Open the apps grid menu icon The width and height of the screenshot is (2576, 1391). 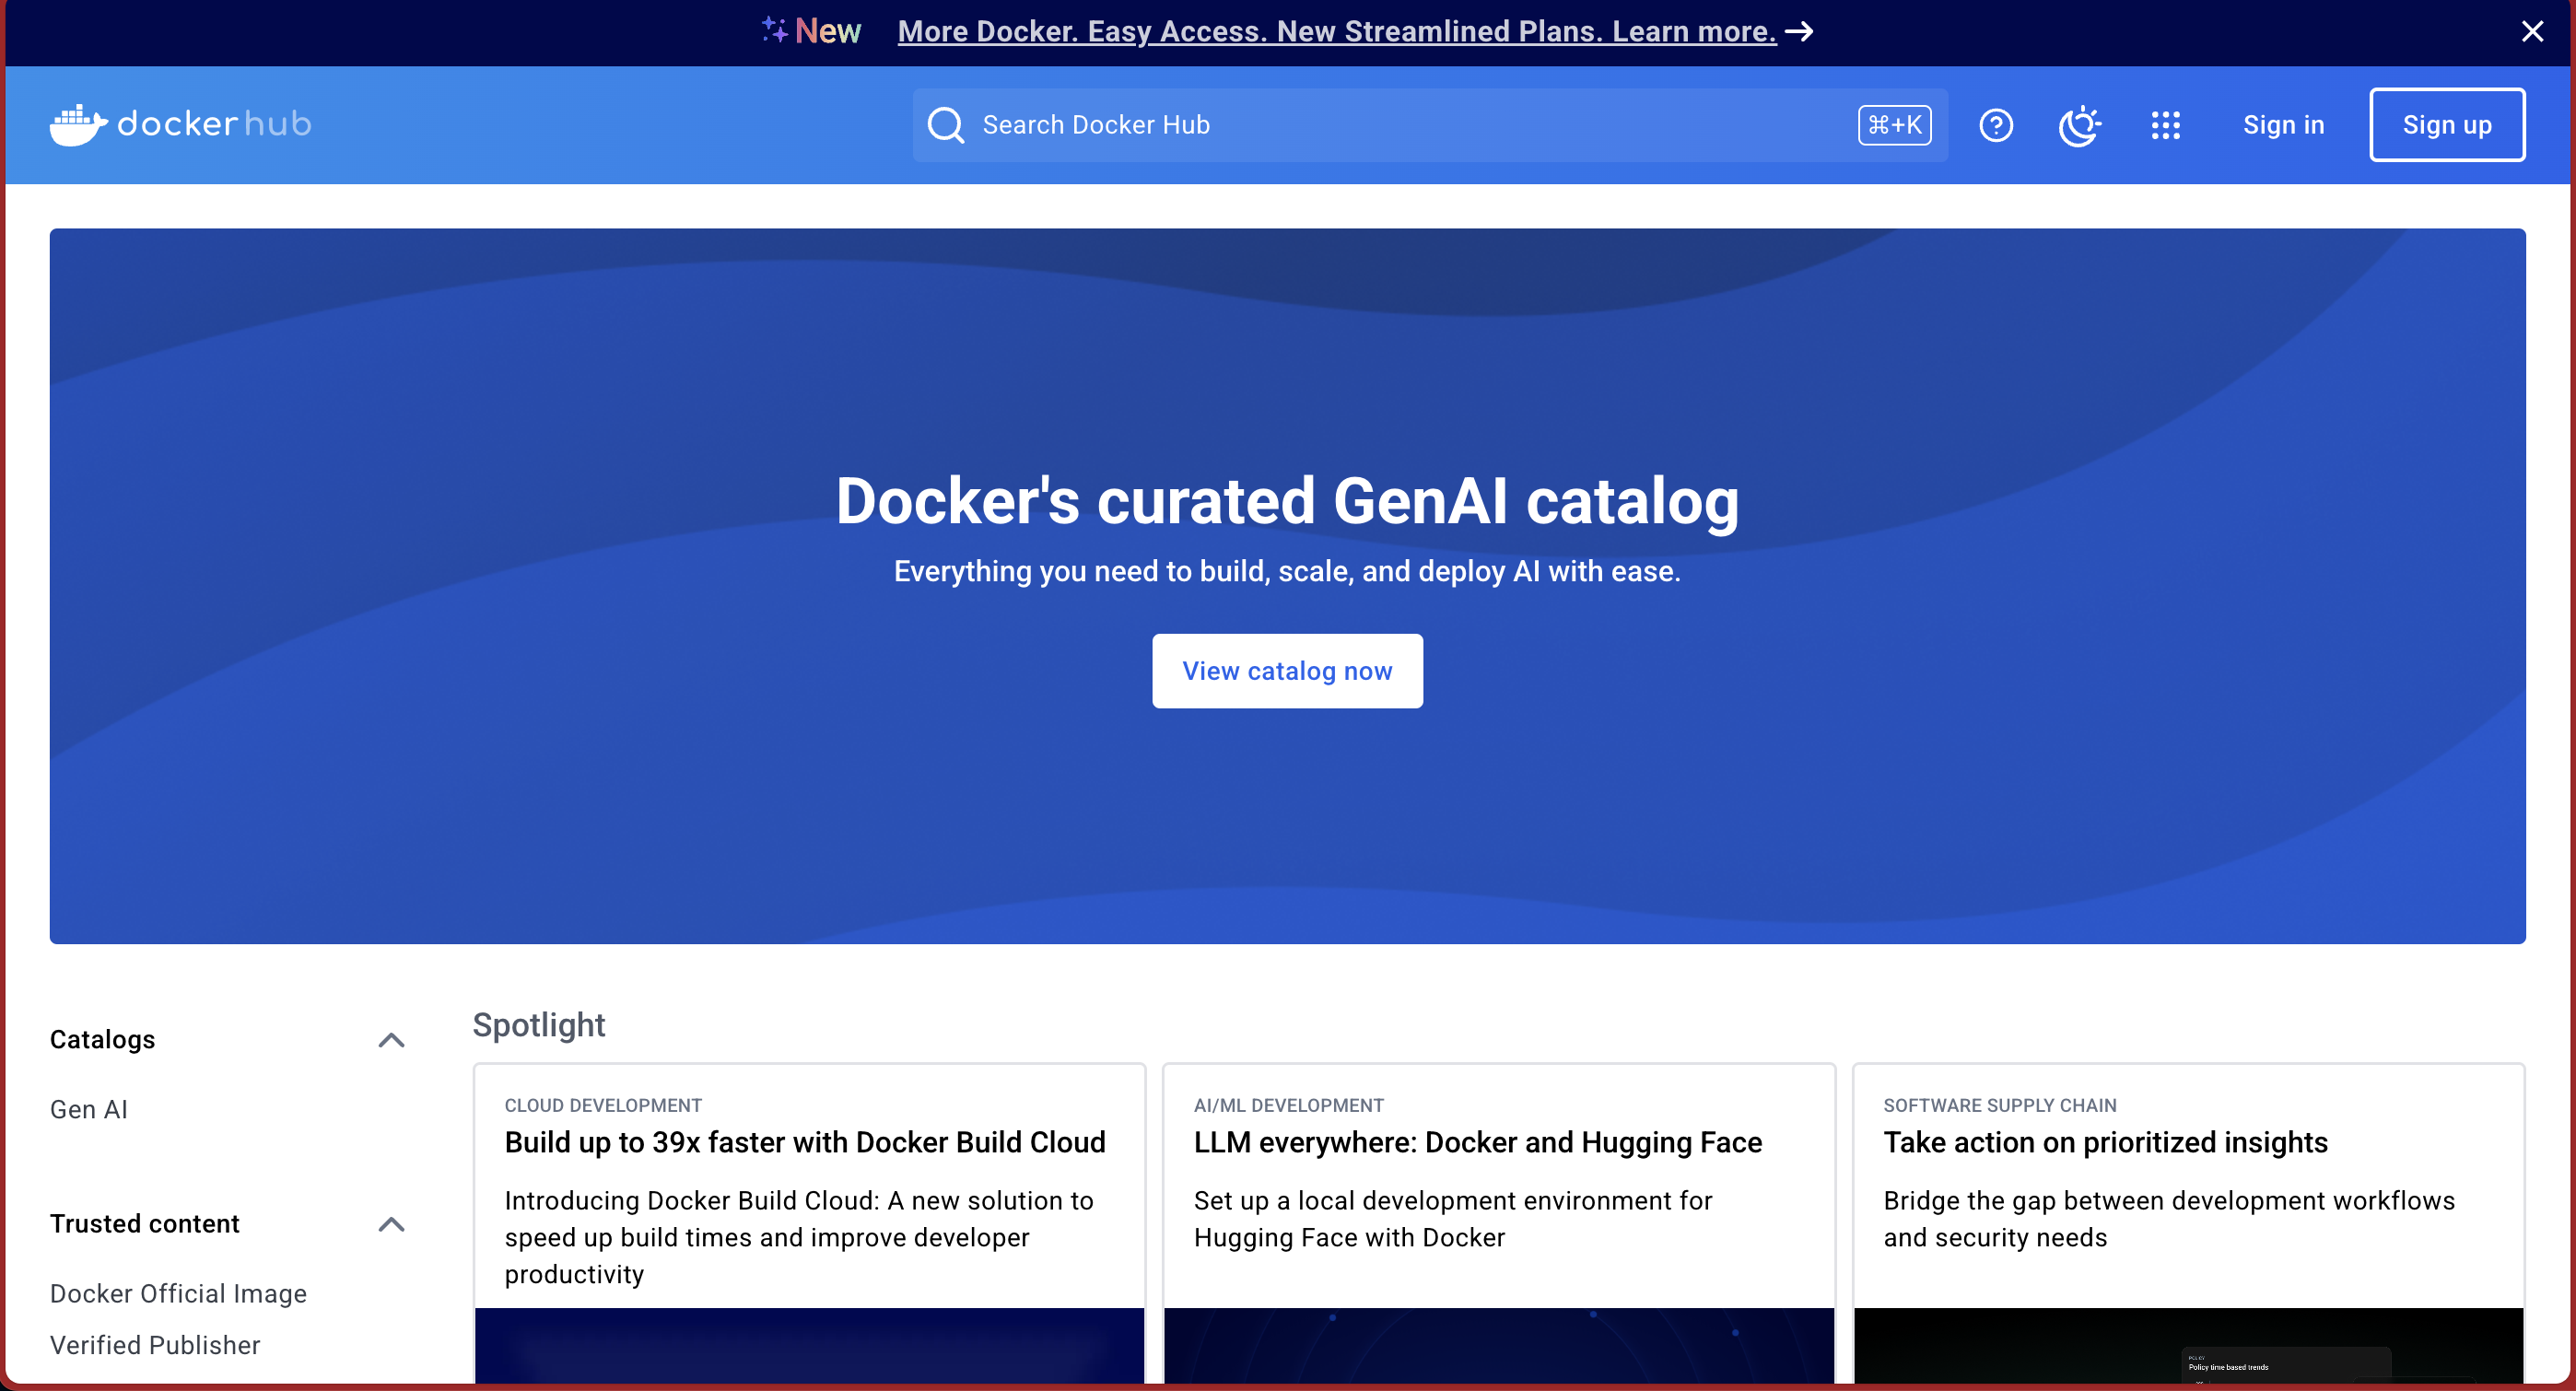[x=2165, y=125]
